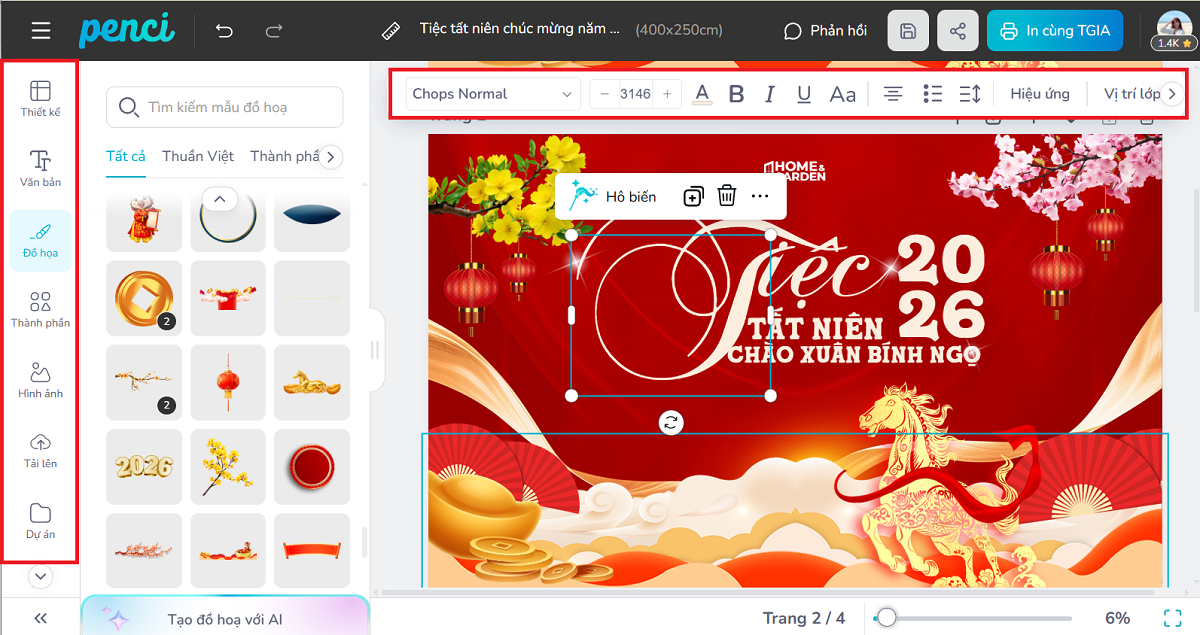The image size is (1200, 635).
Task: Open the hamburger main menu
Action: 41,31
